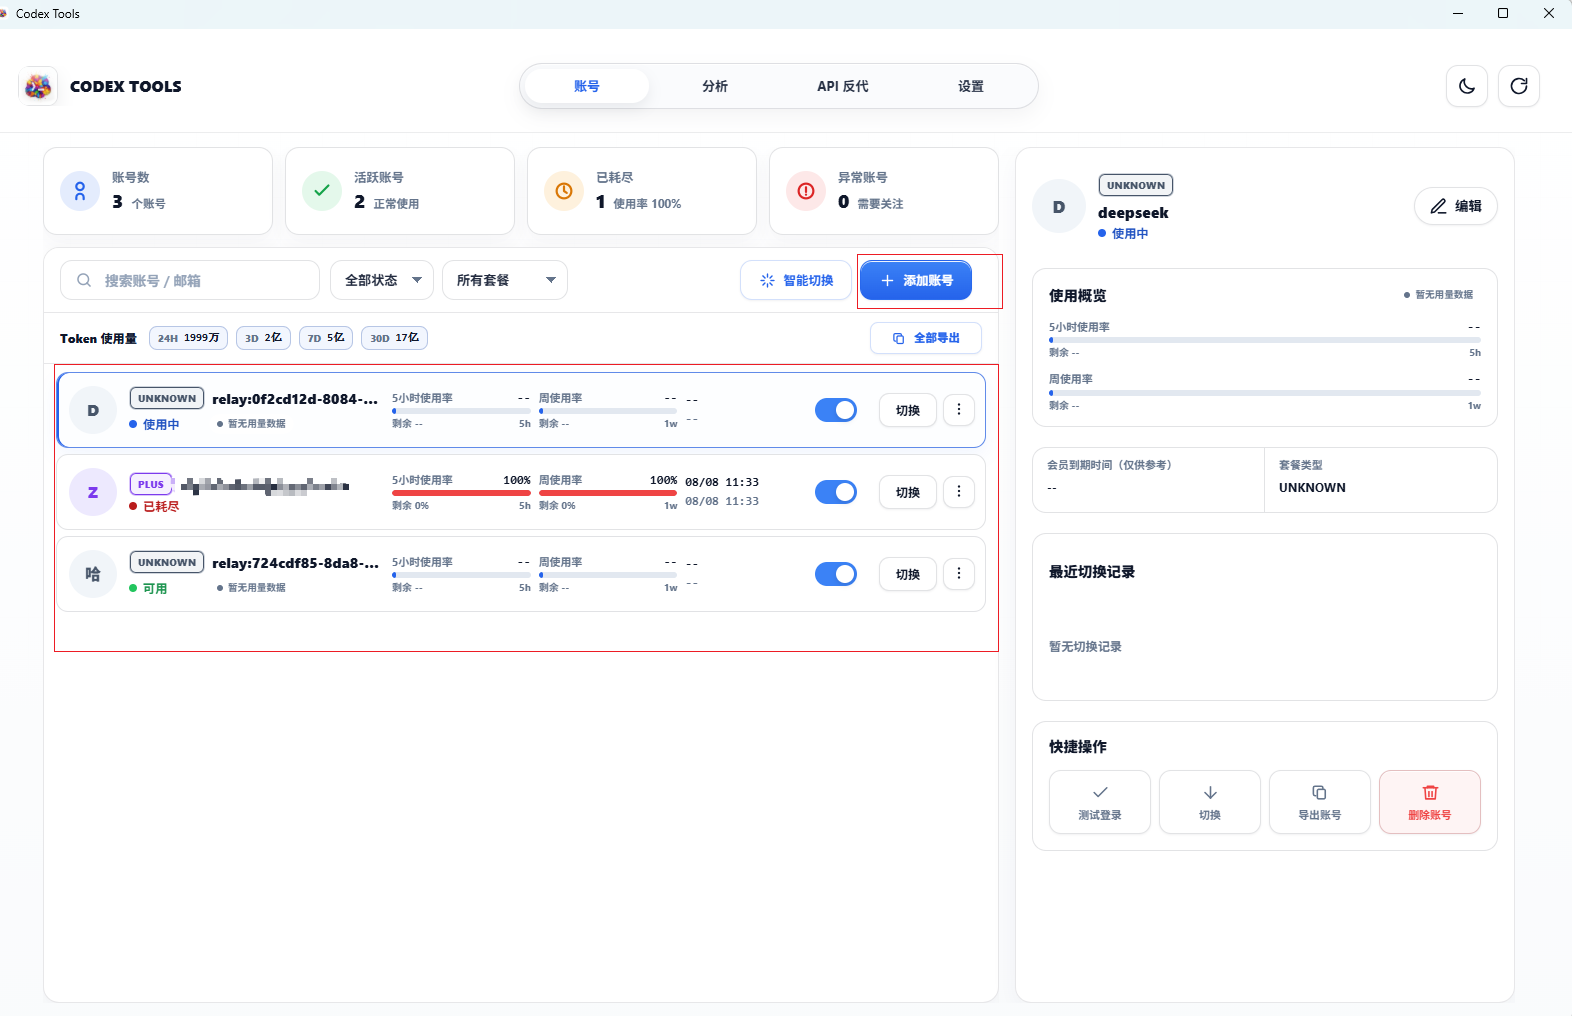Click the red 删除账号 quick action
The image size is (1572, 1016).
click(x=1430, y=802)
